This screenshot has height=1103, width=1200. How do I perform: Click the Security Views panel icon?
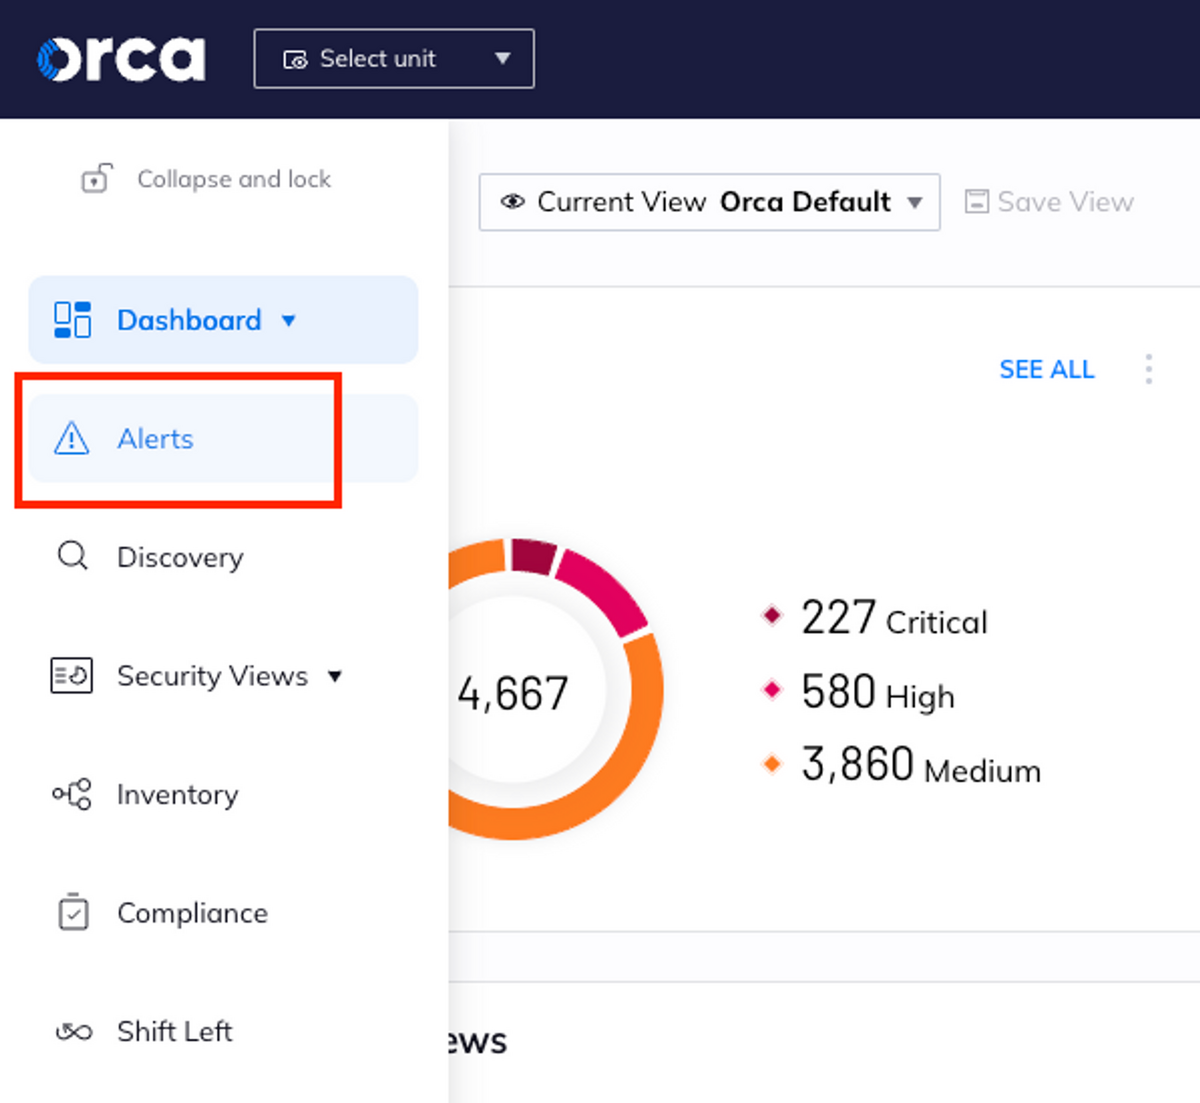(71, 675)
